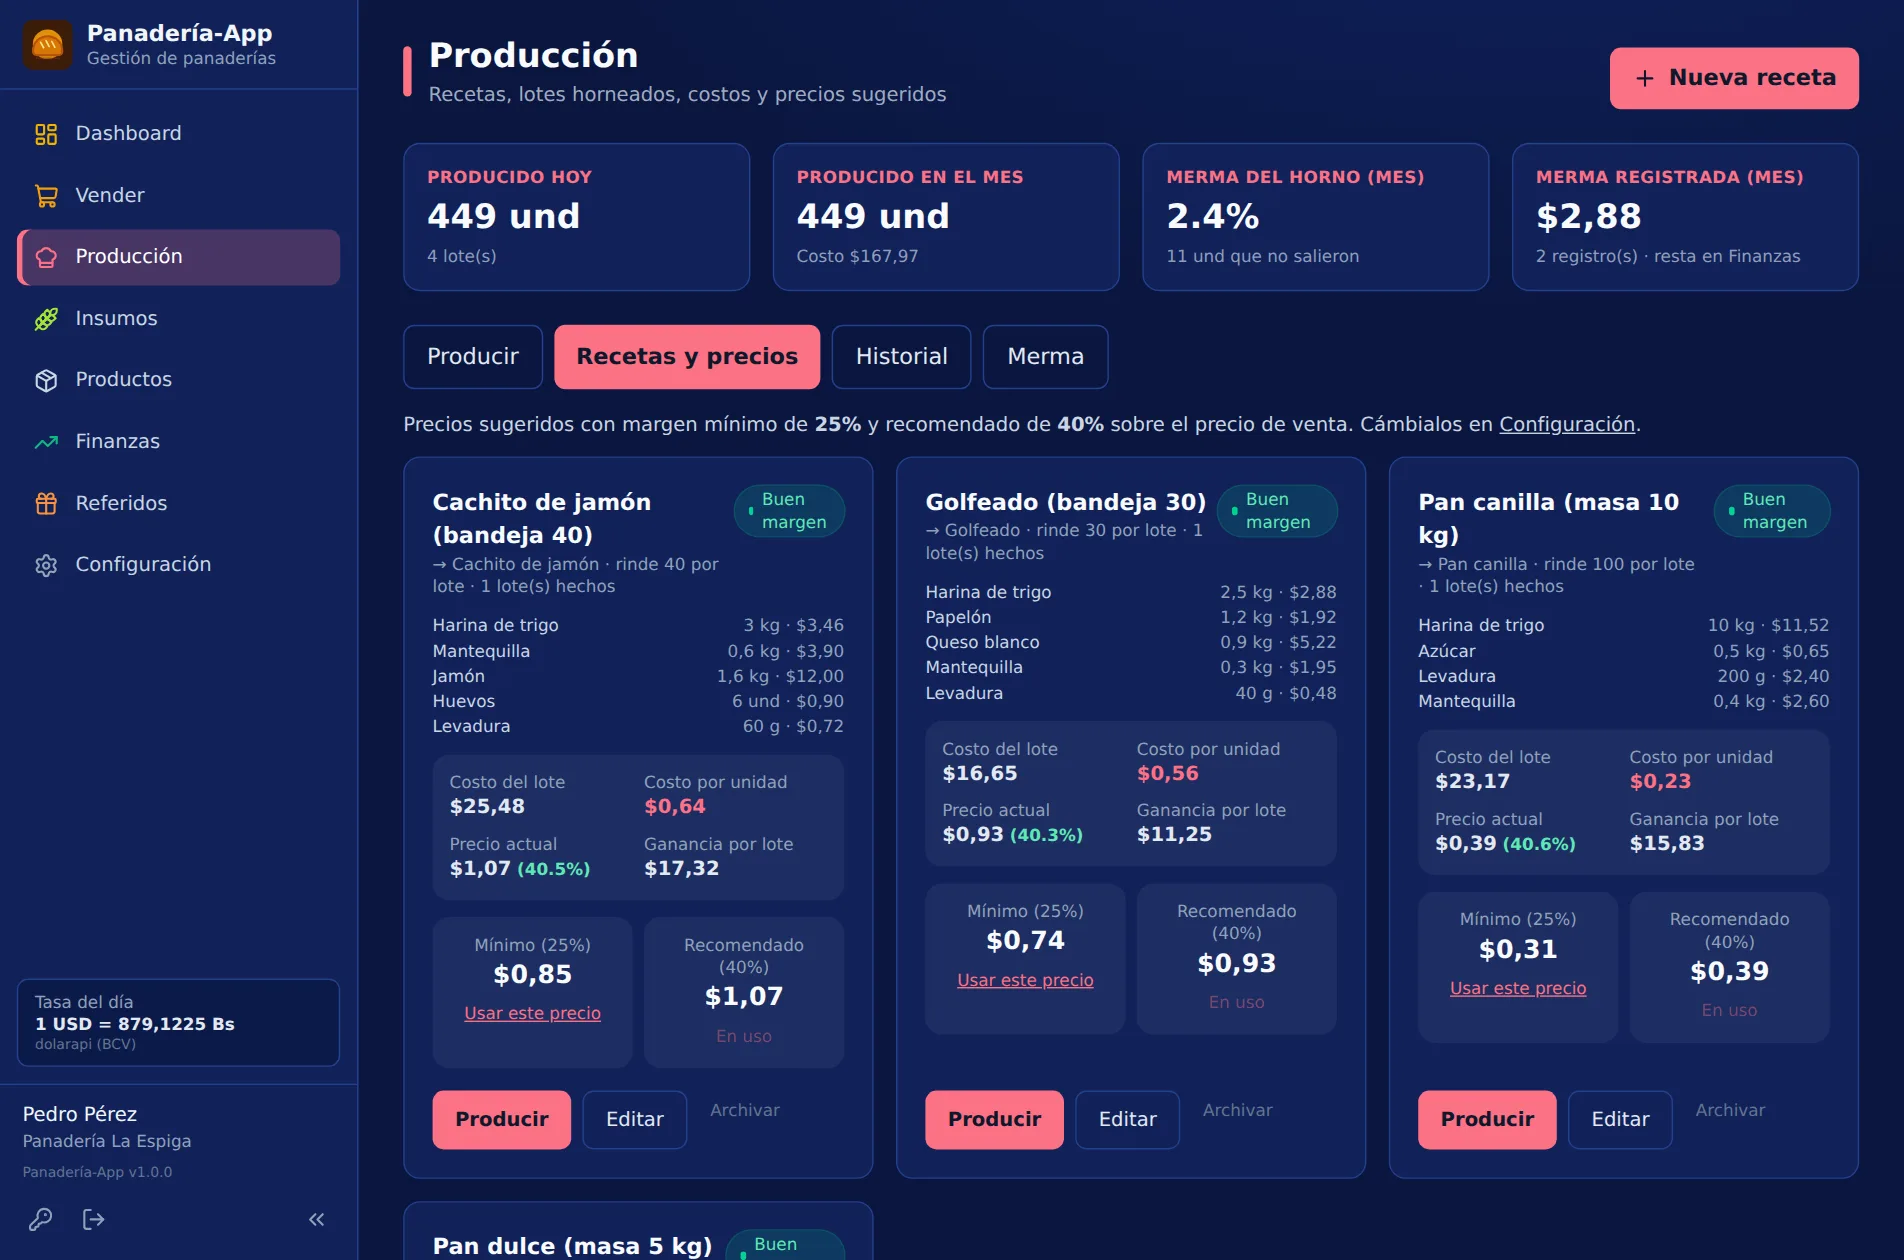The image size is (1904, 1260).
Task: Click the Merma del horno 2.4% card
Action: click(x=1316, y=217)
